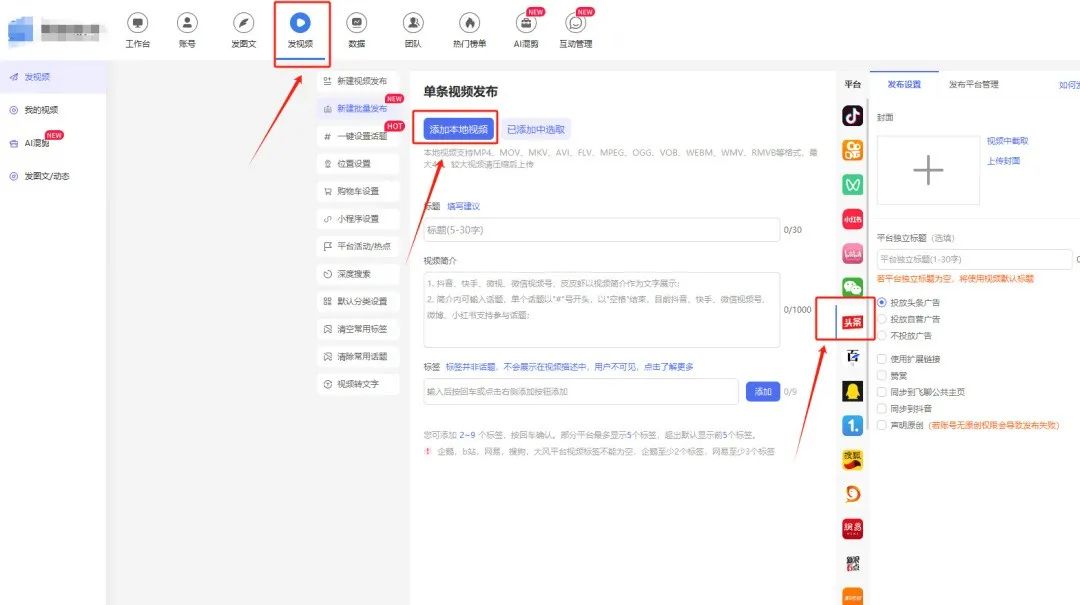Focus the 视频简介 description text area

[x=601, y=310]
